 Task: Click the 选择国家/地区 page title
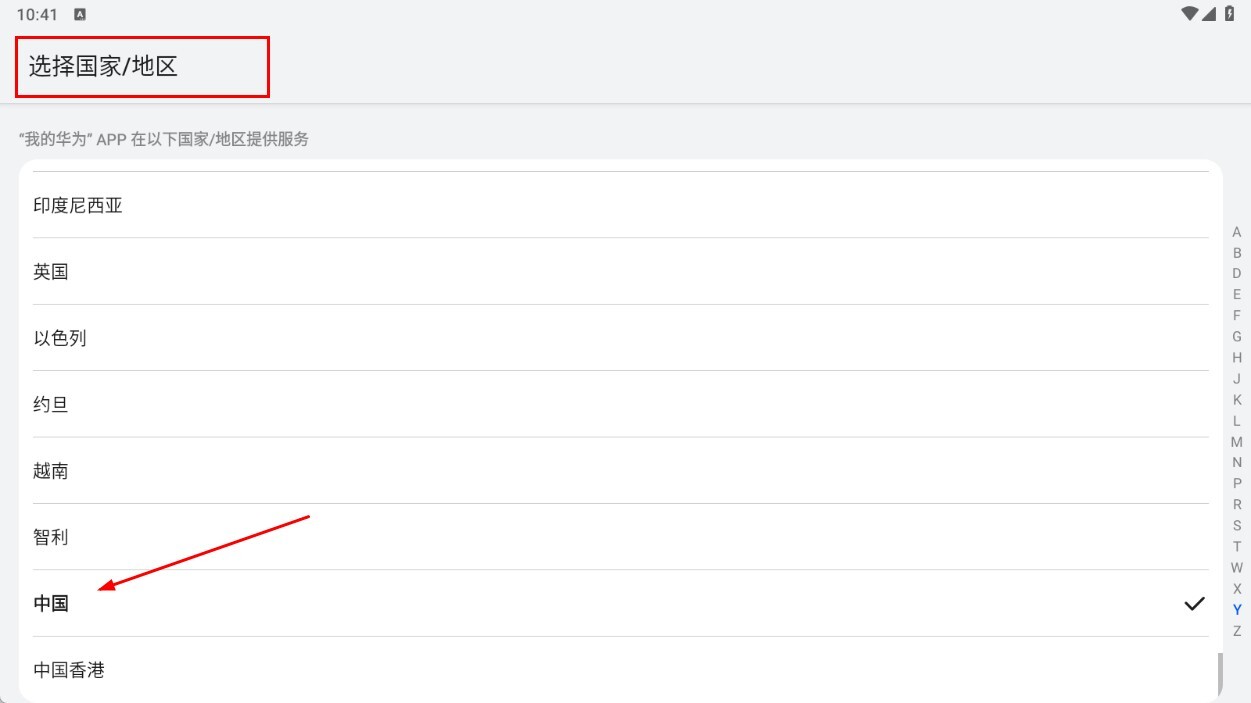click(x=103, y=67)
